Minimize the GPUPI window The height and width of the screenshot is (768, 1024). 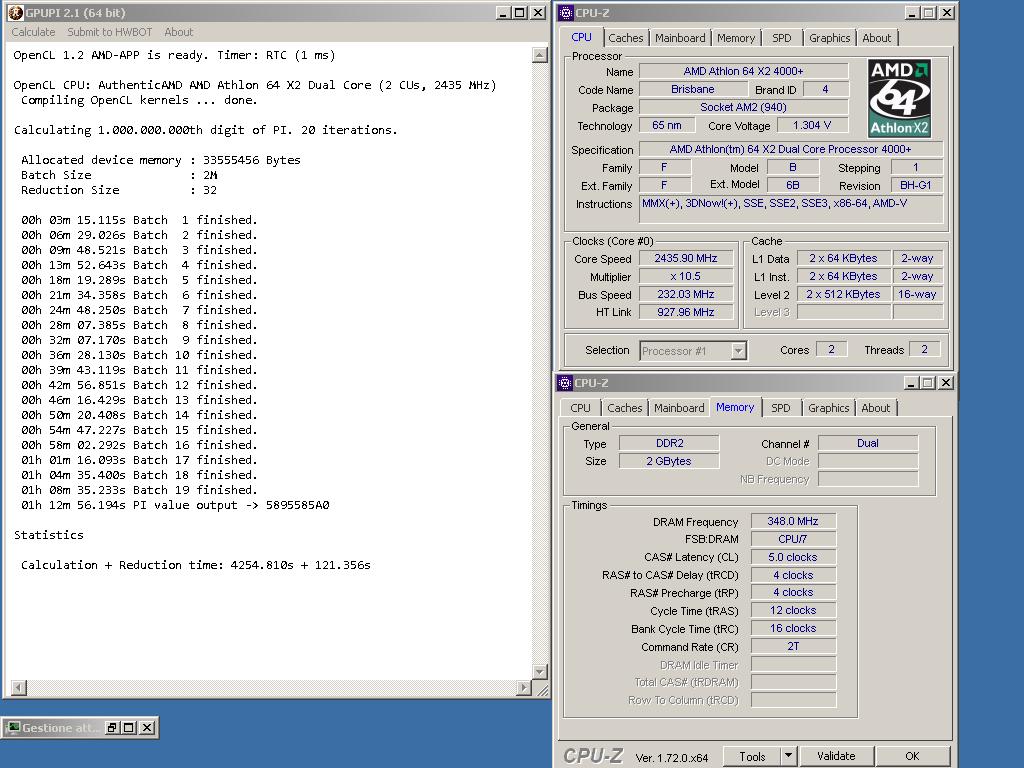click(503, 12)
